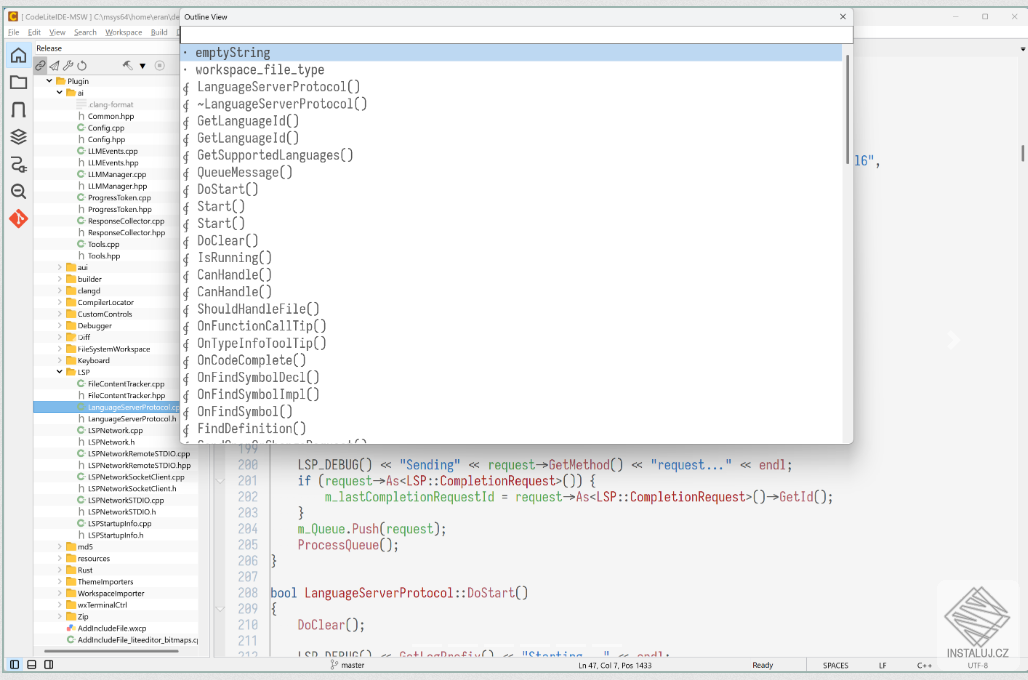Fold the code block at line 201

pyautogui.click(x=220, y=481)
